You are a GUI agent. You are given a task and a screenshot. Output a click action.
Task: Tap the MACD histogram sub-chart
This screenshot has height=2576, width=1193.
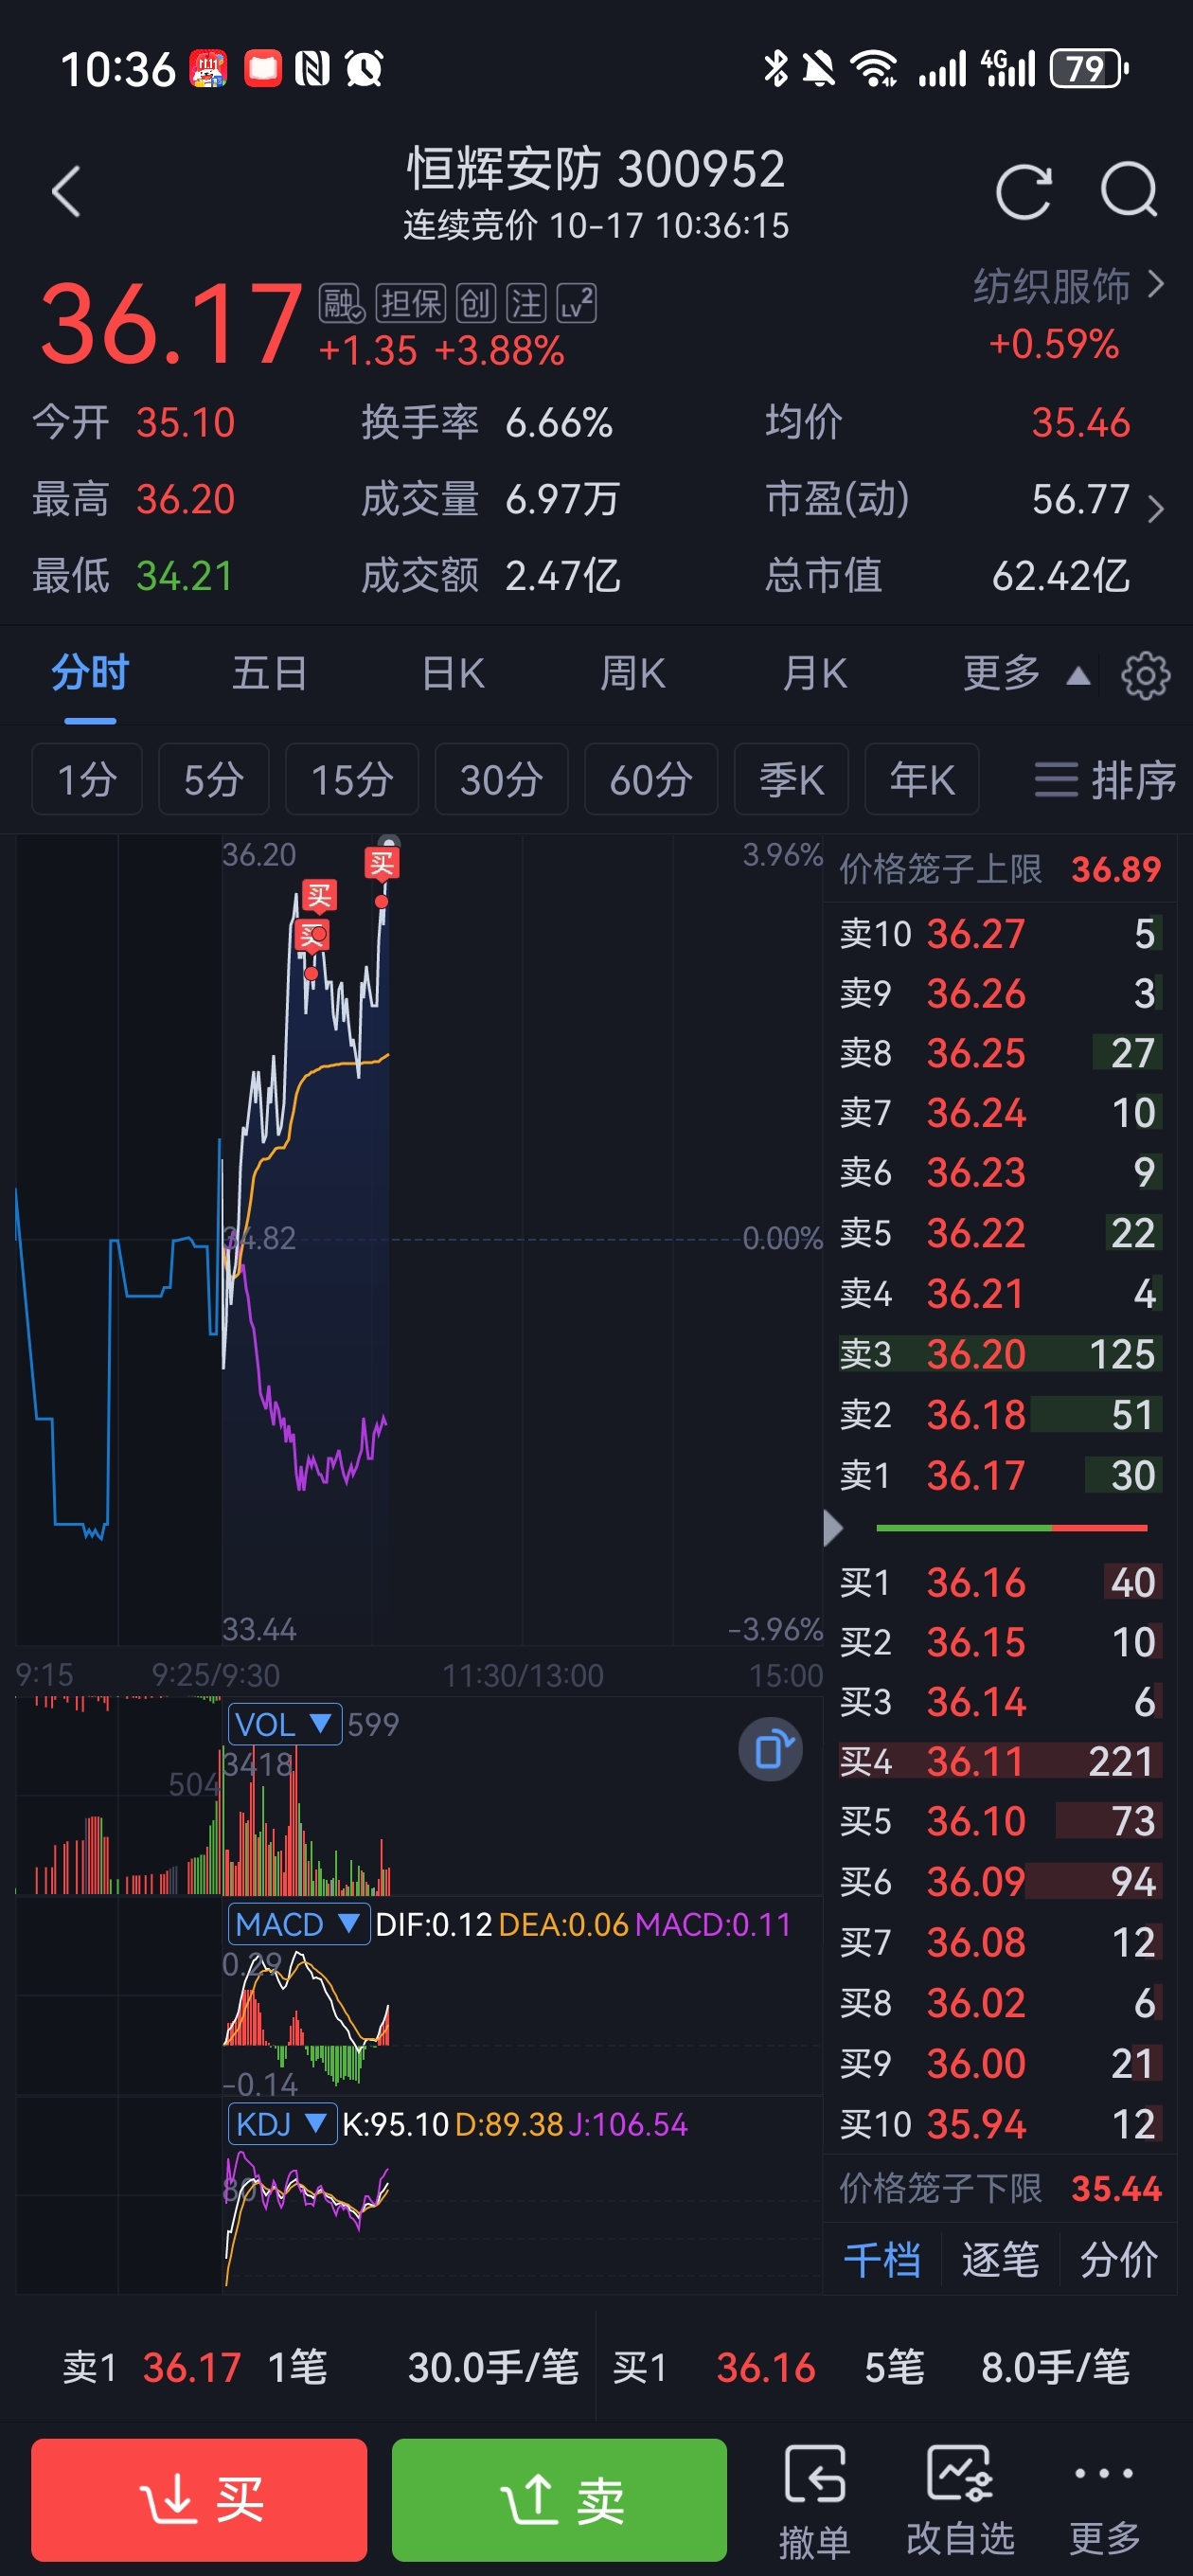pos(419,1996)
